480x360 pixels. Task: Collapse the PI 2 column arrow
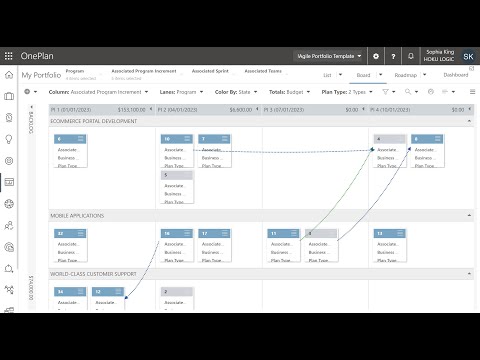click(257, 109)
